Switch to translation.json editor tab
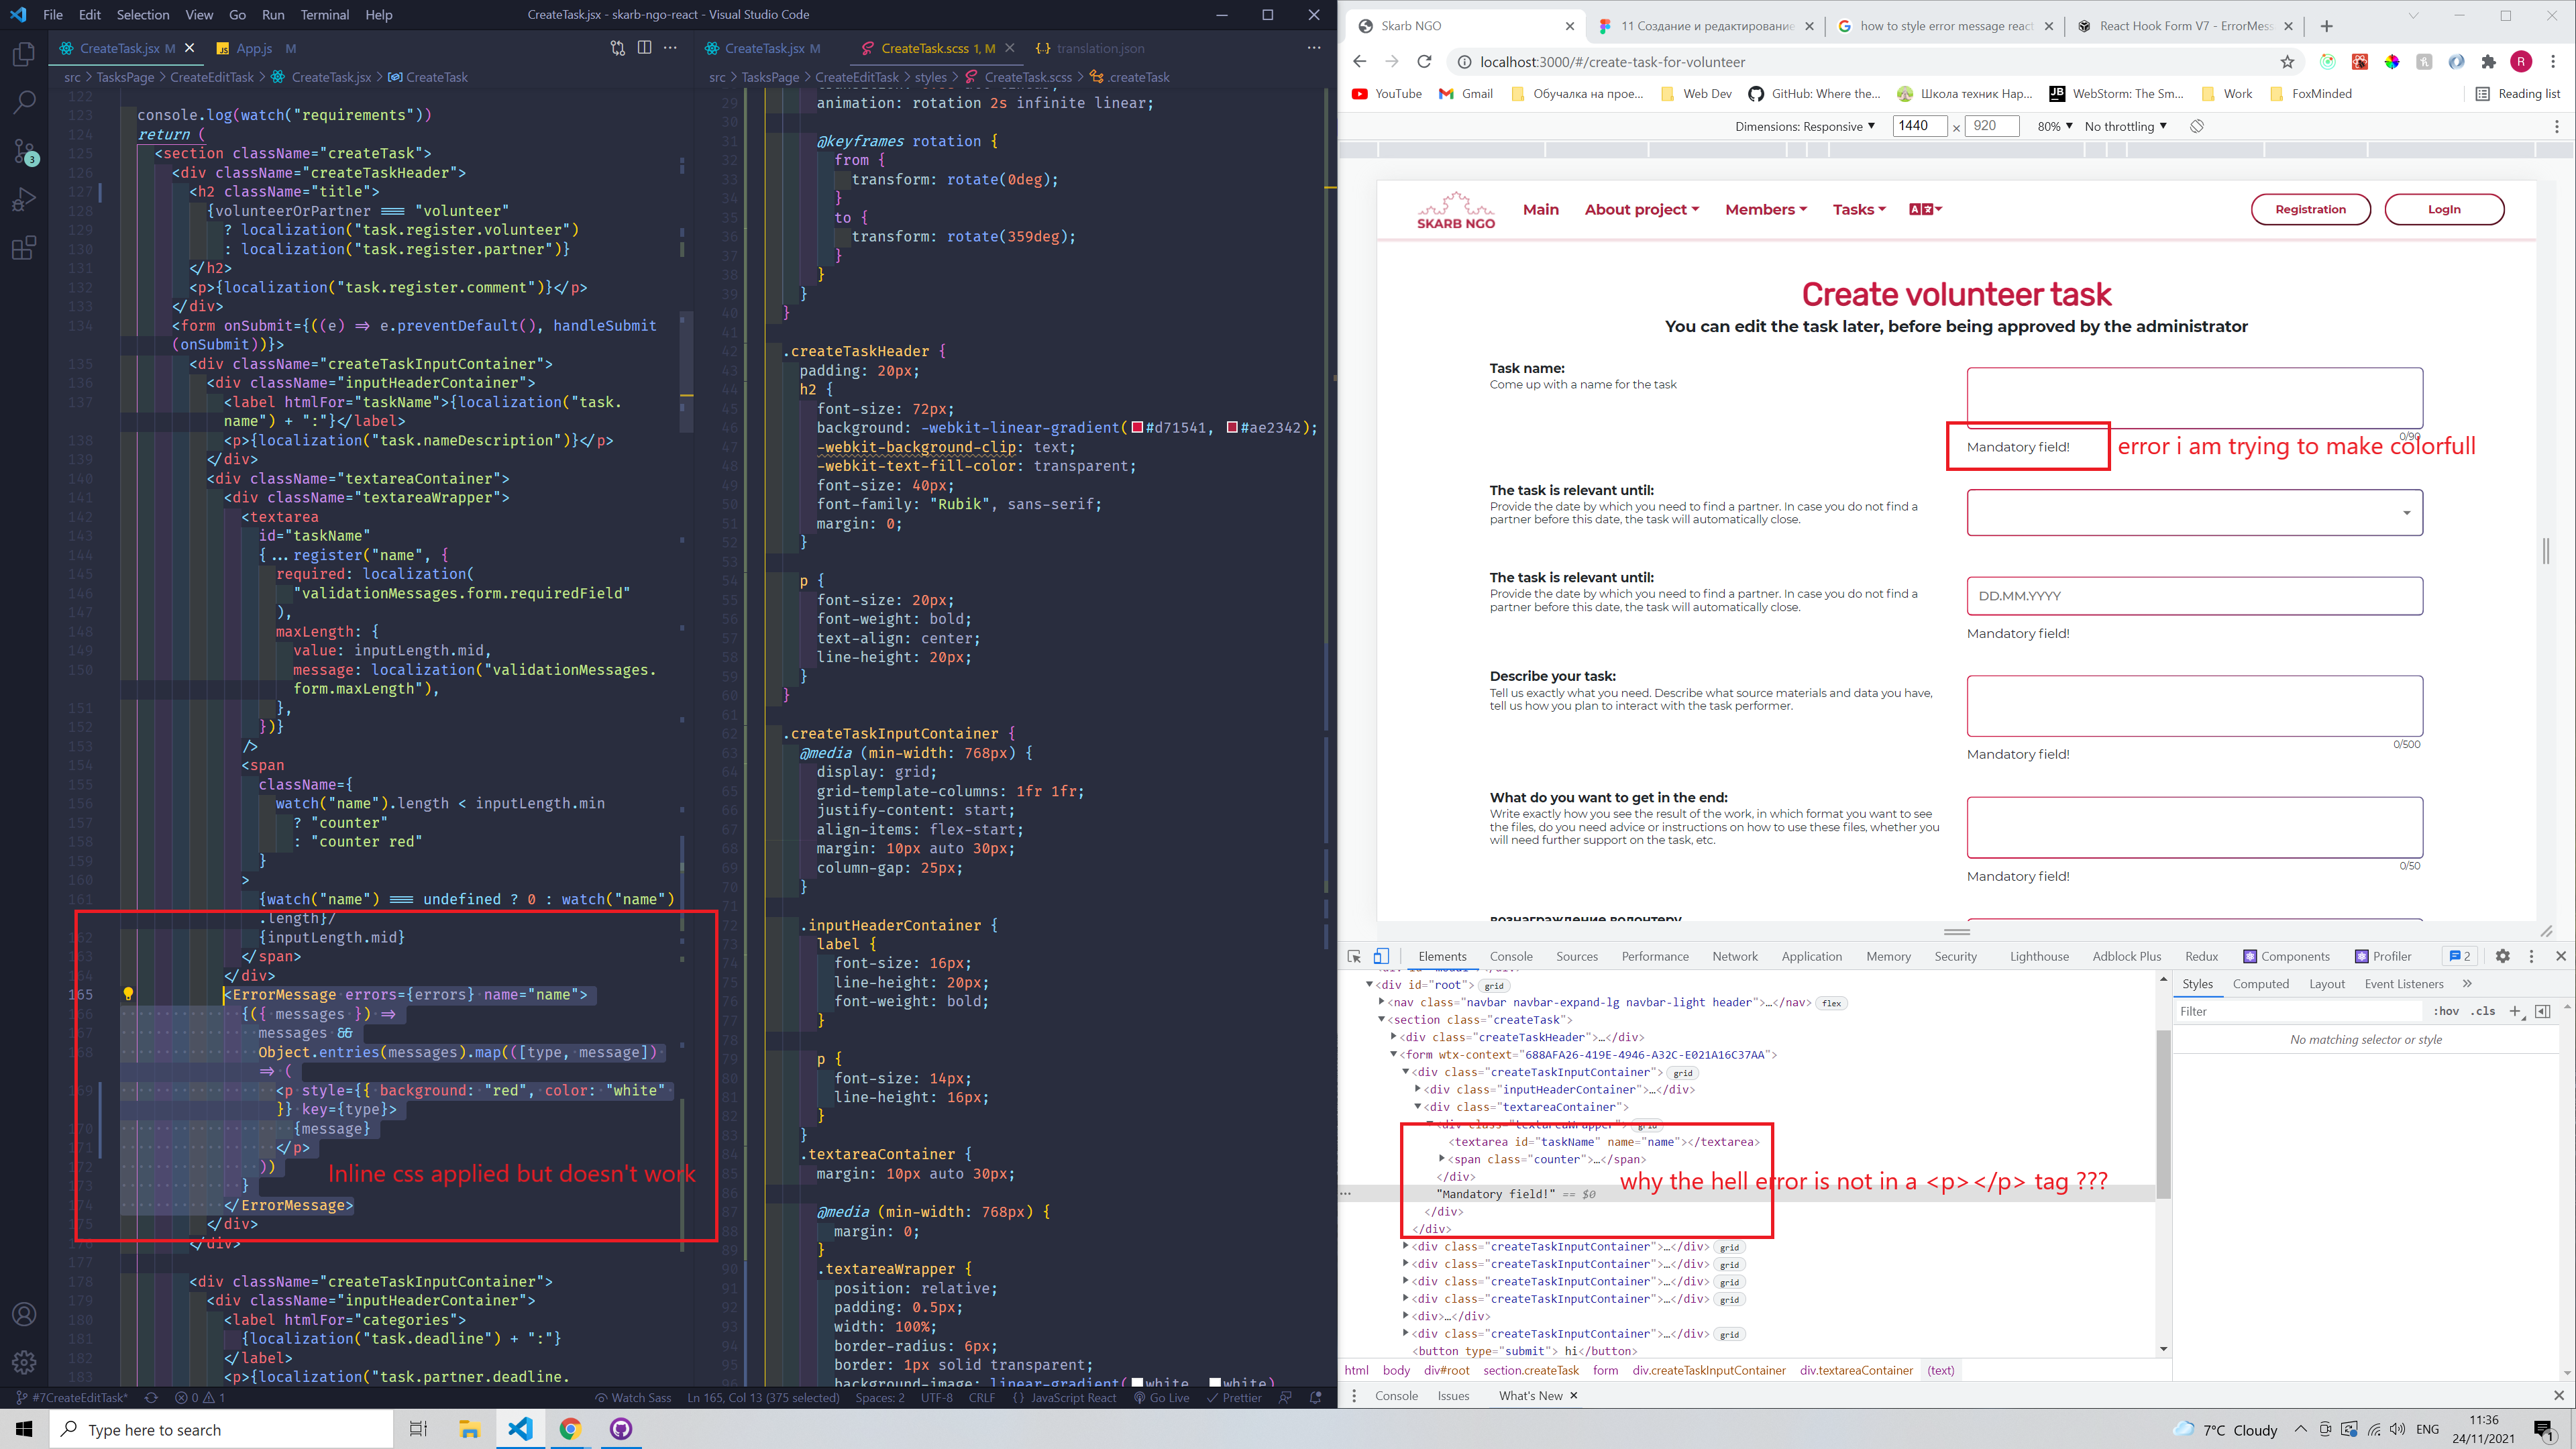 click(x=1100, y=48)
